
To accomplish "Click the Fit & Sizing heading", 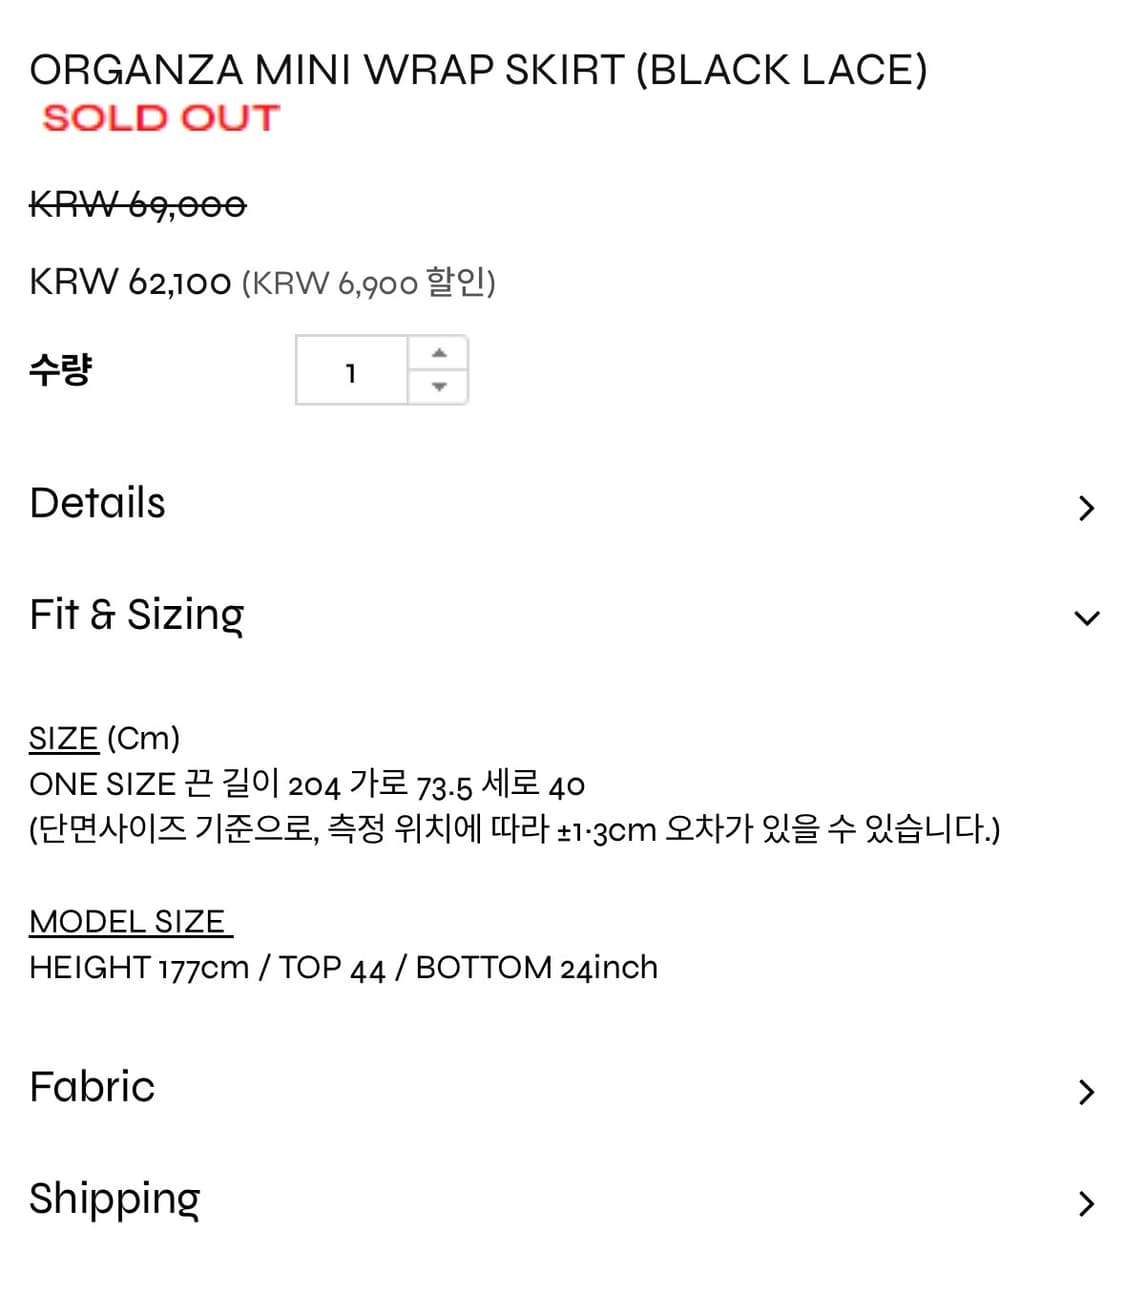I will coord(137,615).
